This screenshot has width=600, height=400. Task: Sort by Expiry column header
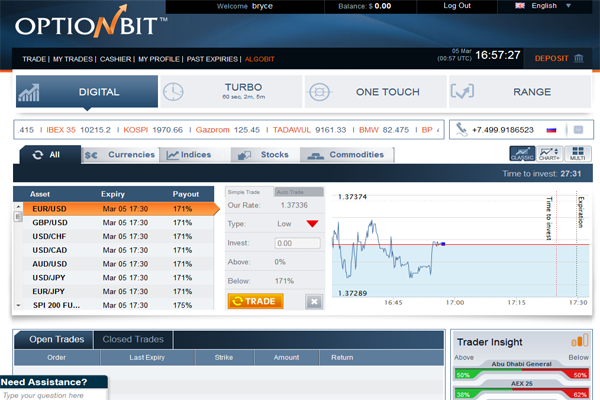pos(113,194)
